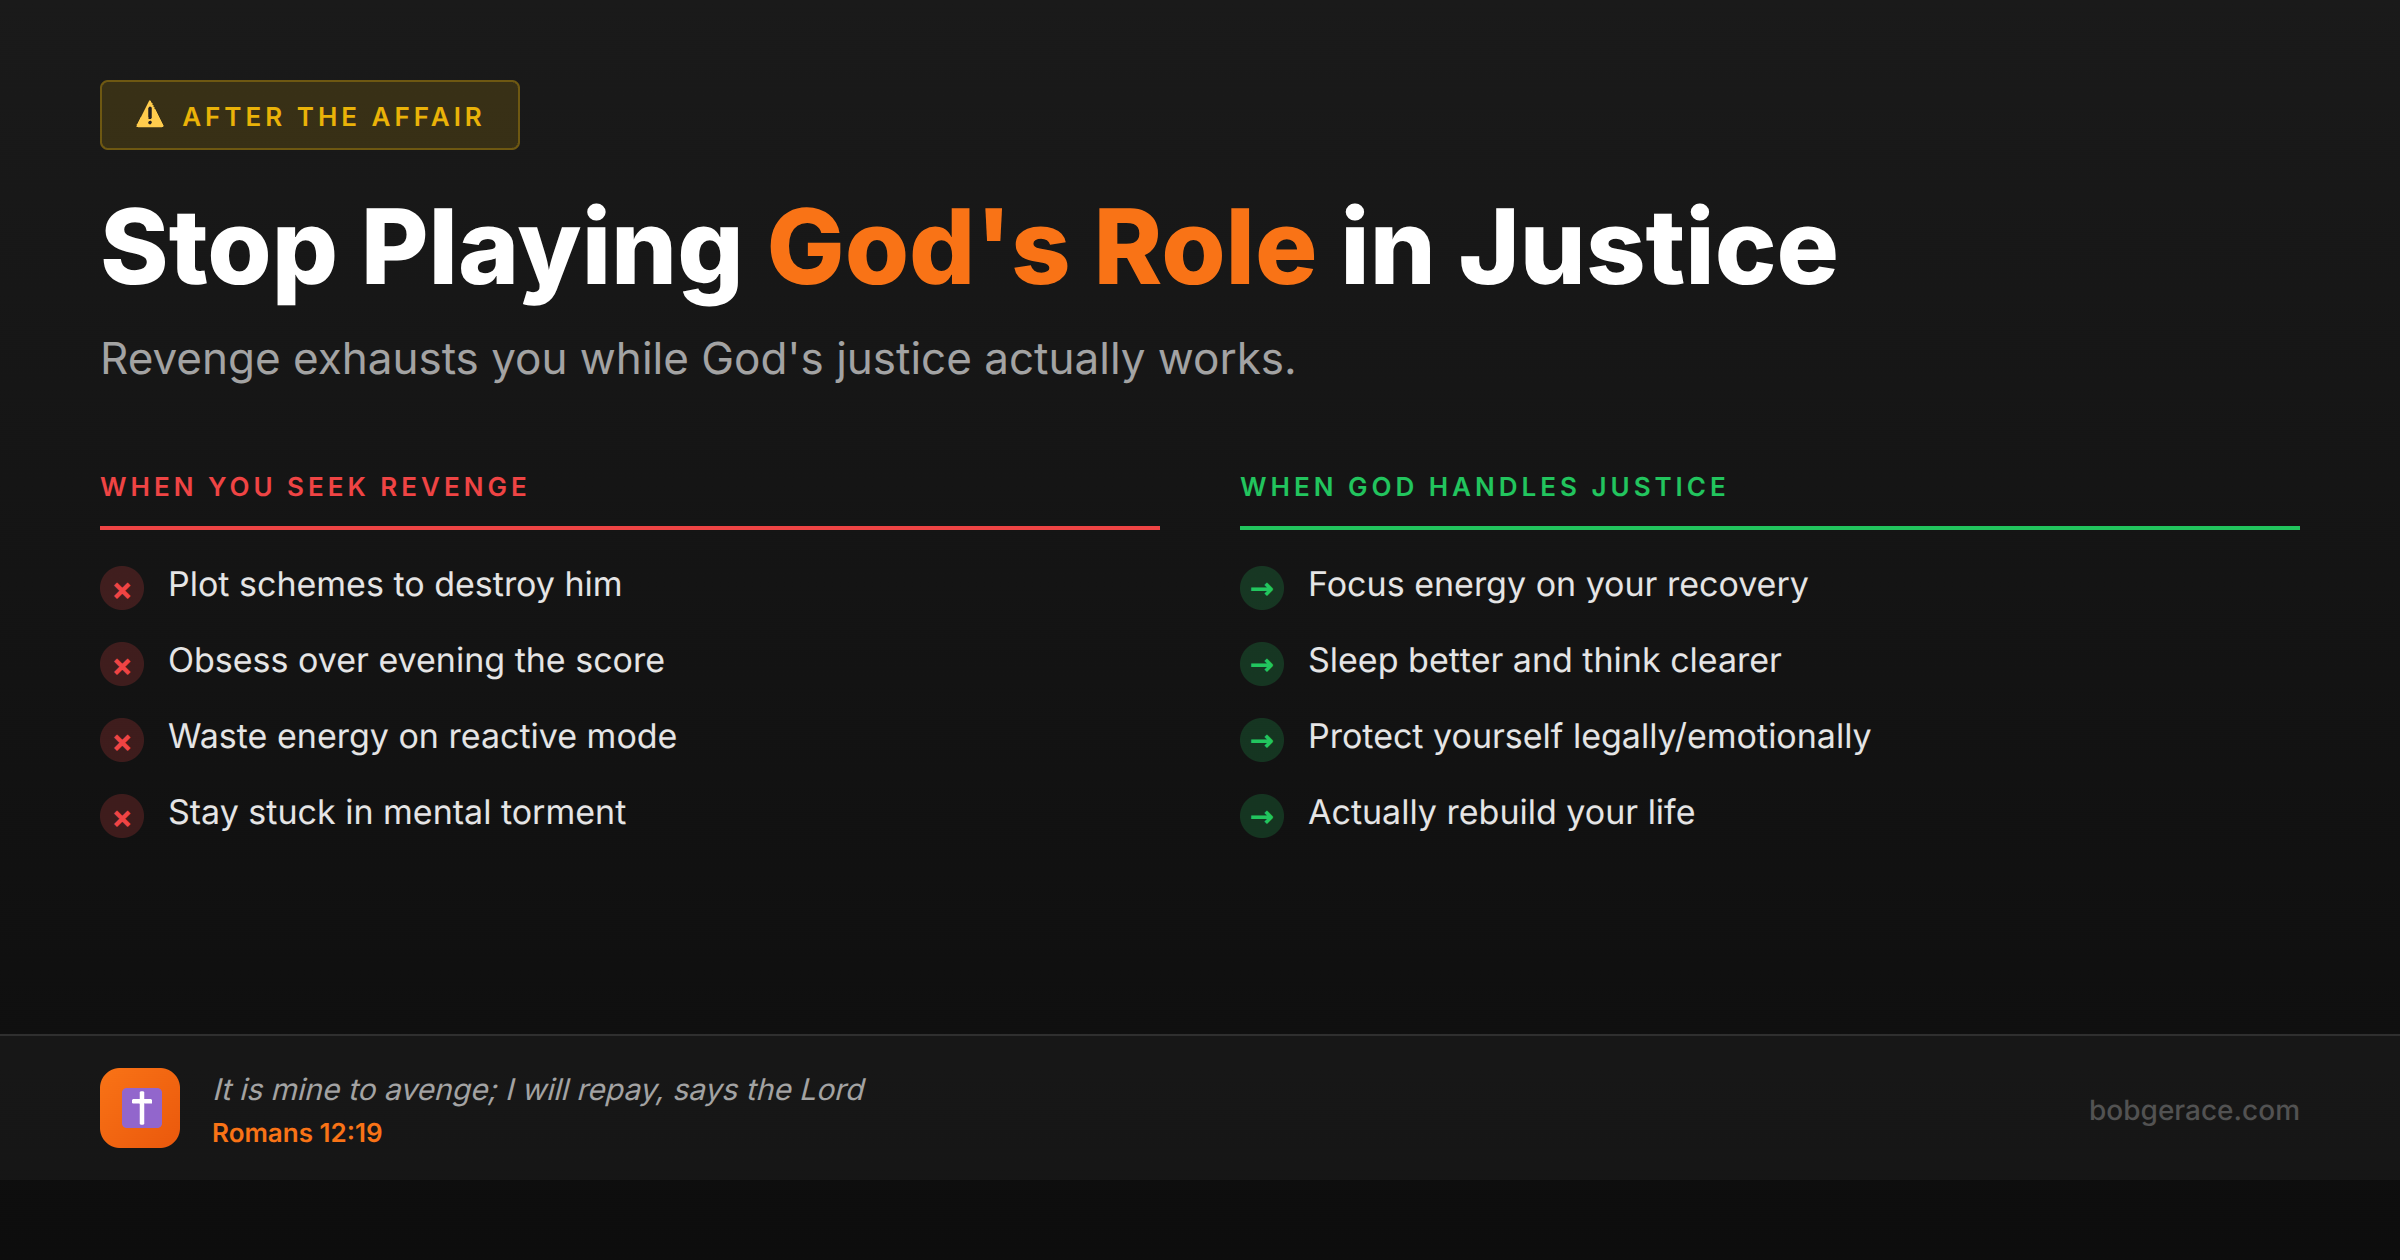2400x1260 pixels.
Task: Click green arrow beside 'Sleep better and think clearer'
Action: click(1262, 665)
